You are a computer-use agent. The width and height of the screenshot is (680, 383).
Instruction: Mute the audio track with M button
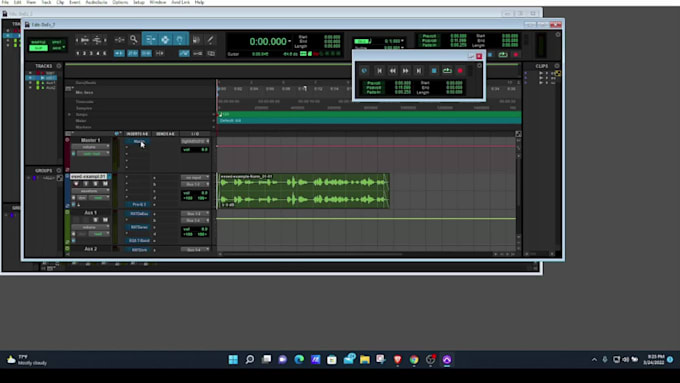click(105, 184)
